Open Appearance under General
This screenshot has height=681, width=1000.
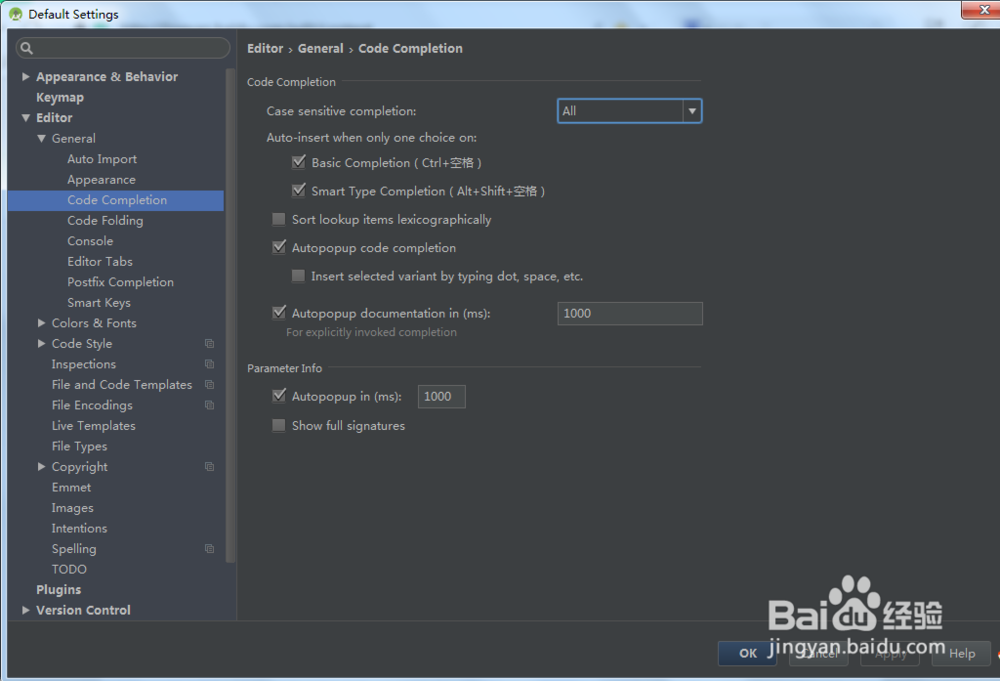(x=101, y=179)
